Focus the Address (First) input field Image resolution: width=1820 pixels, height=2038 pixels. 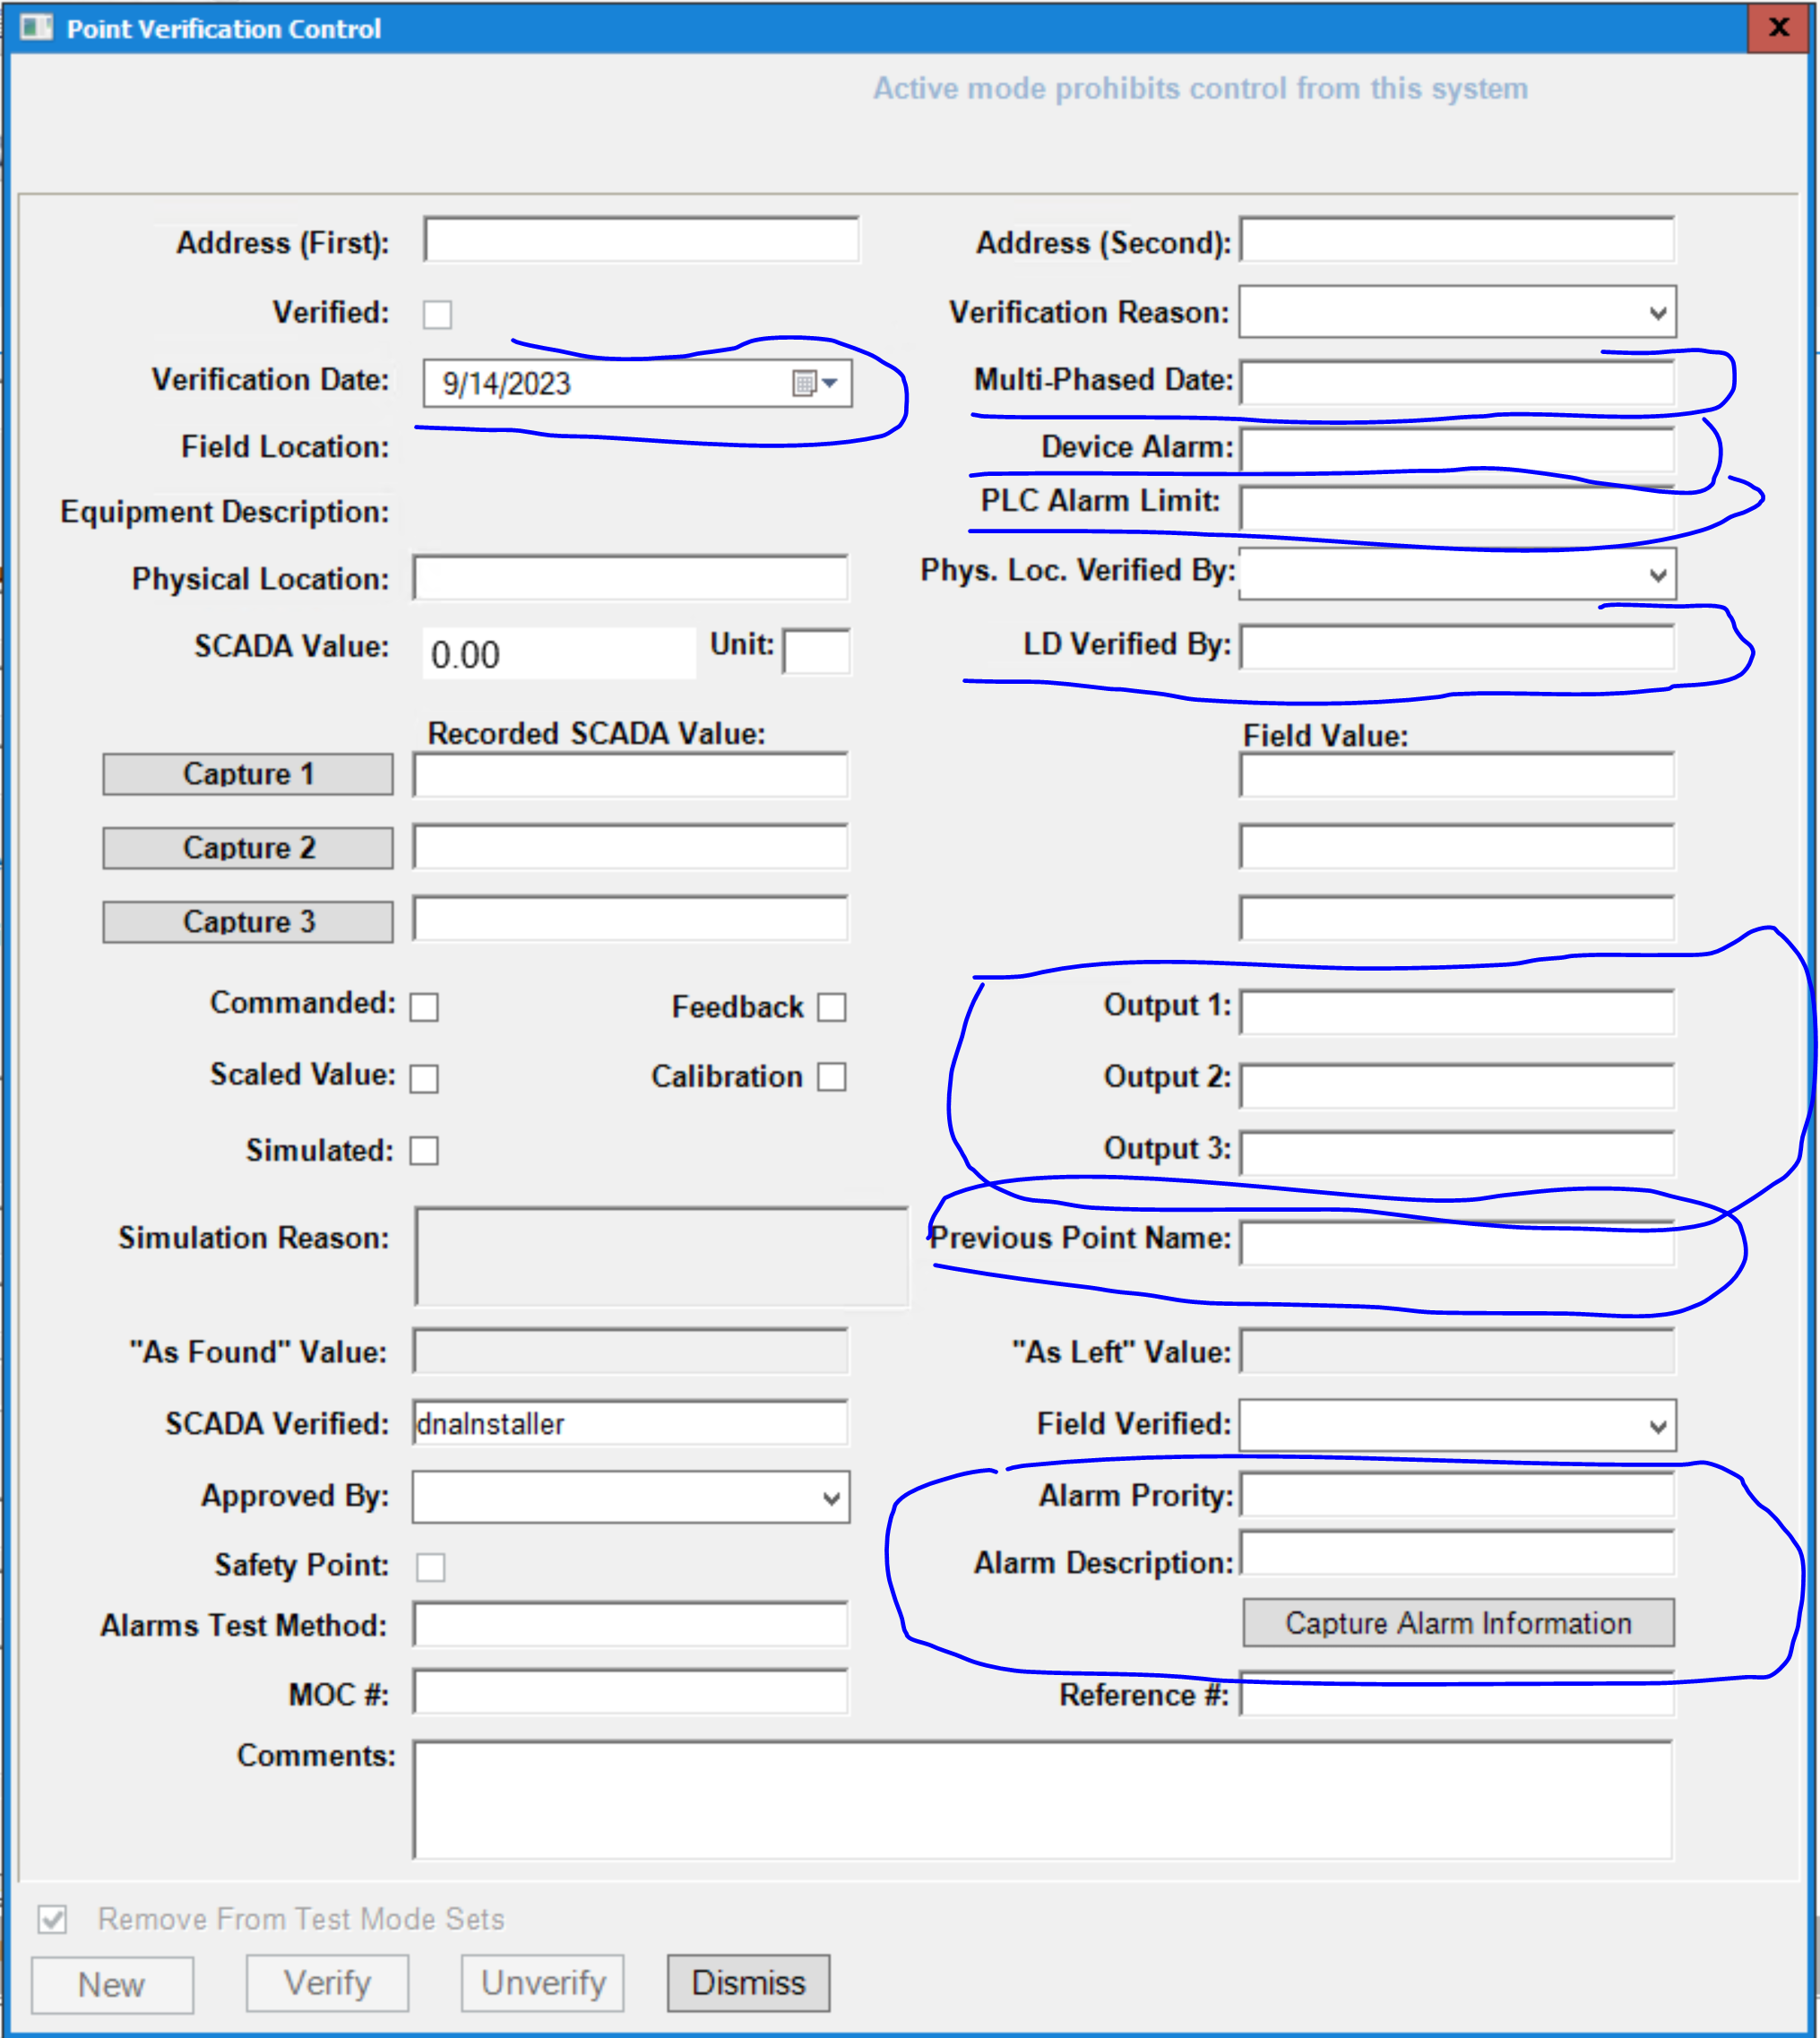pyautogui.click(x=640, y=241)
